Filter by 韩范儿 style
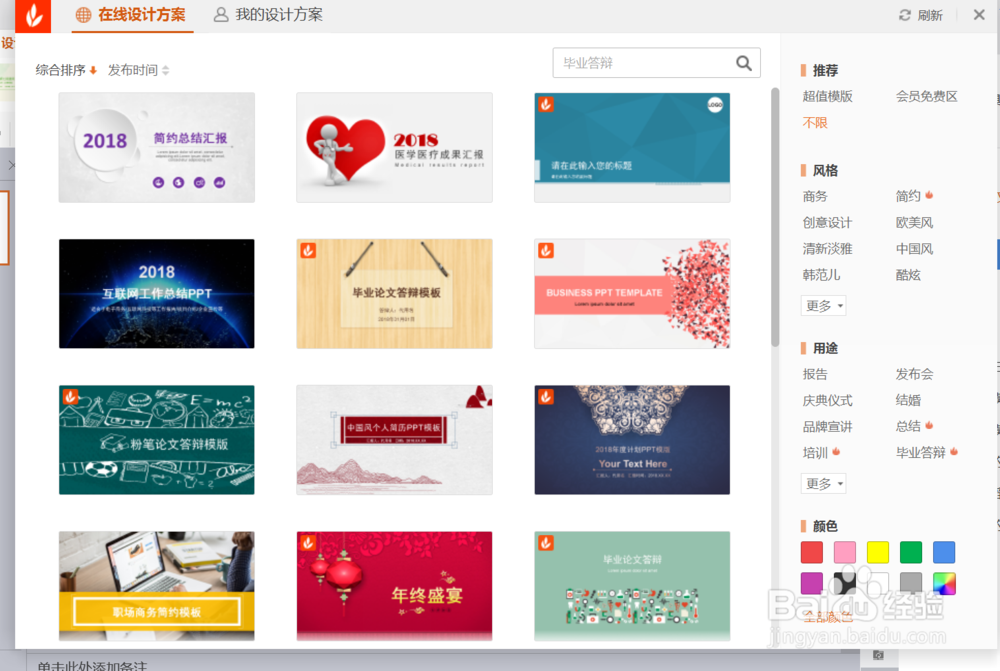Image resolution: width=1000 pixels, height=671 pixels. [821, 275]
